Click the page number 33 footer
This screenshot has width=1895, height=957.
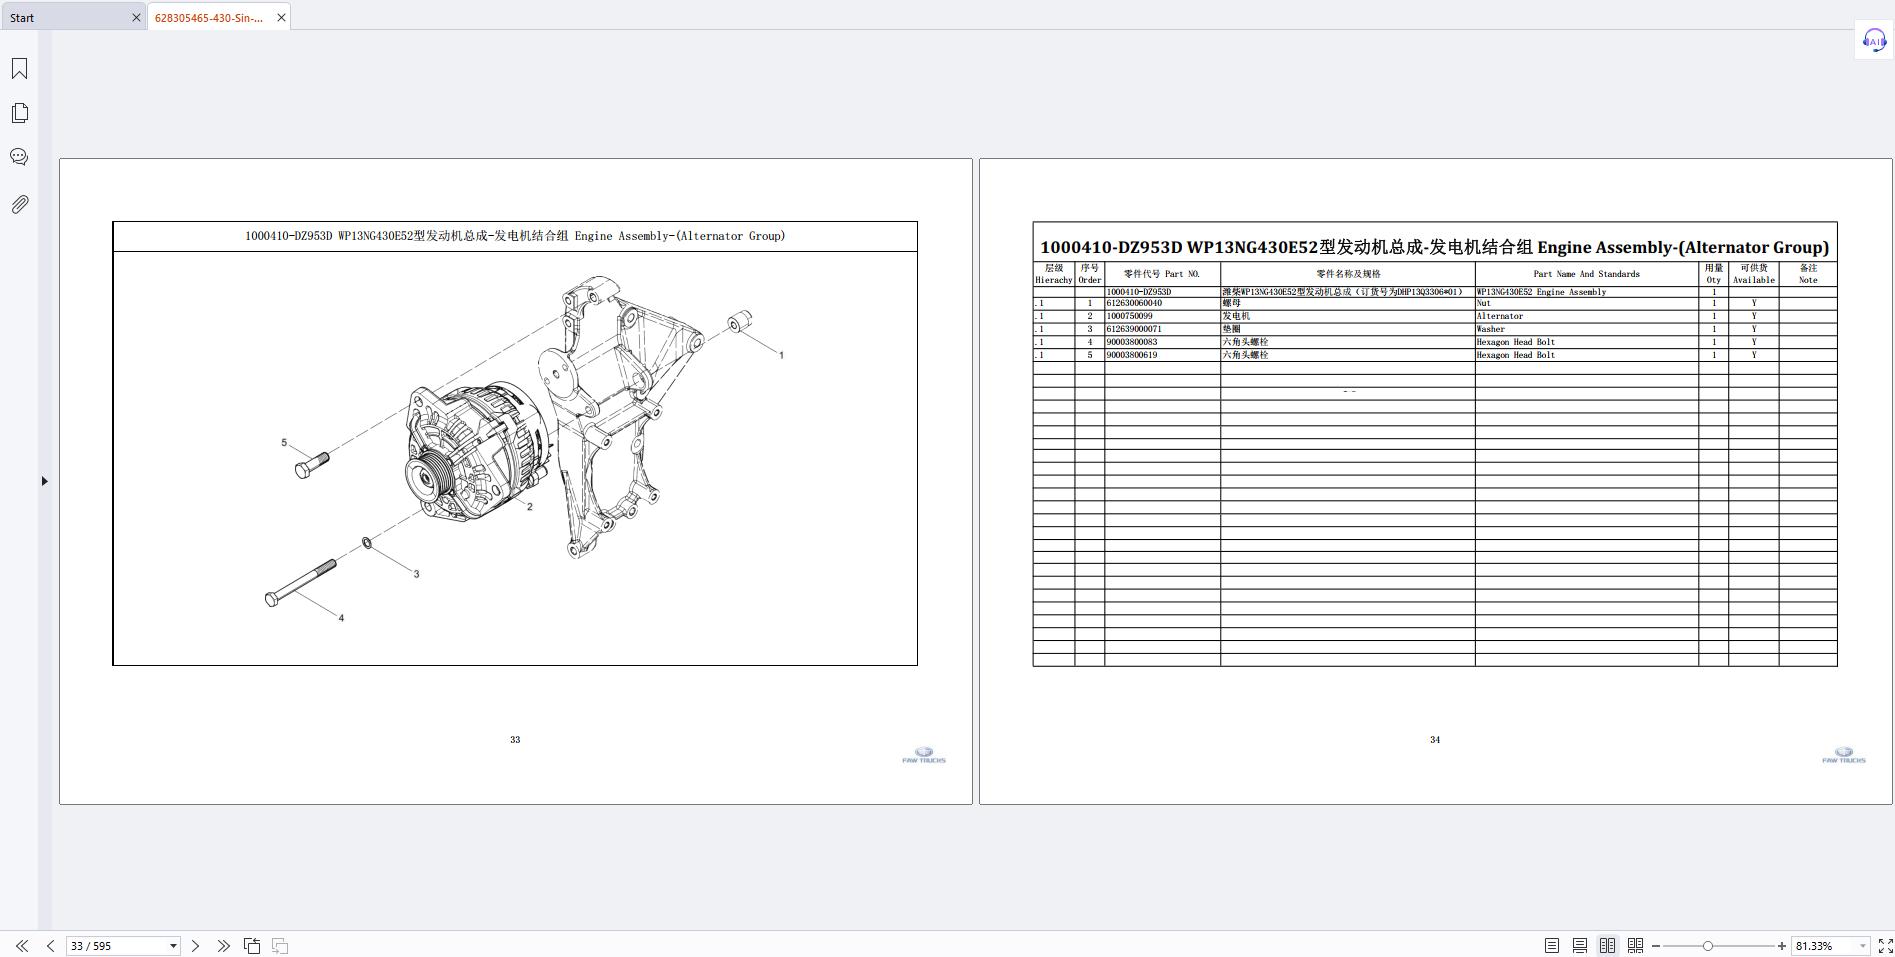[515, 740]
